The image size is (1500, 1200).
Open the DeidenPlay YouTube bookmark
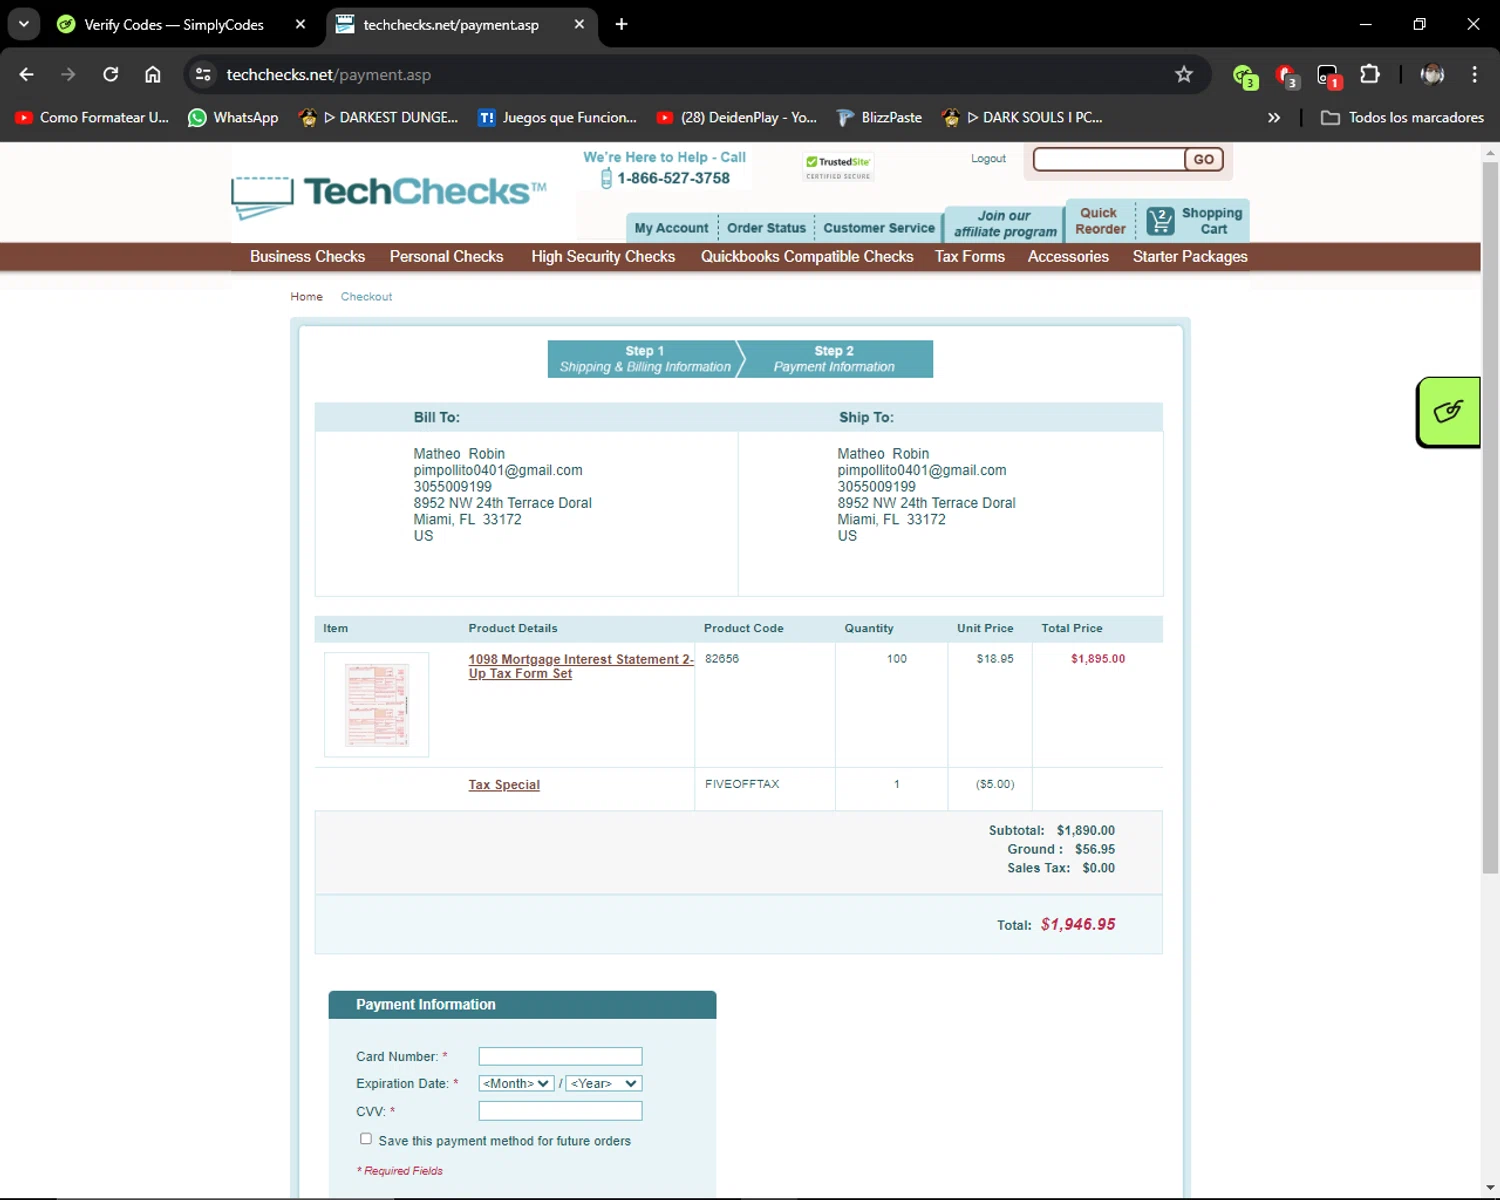click(x=737, y=117)
